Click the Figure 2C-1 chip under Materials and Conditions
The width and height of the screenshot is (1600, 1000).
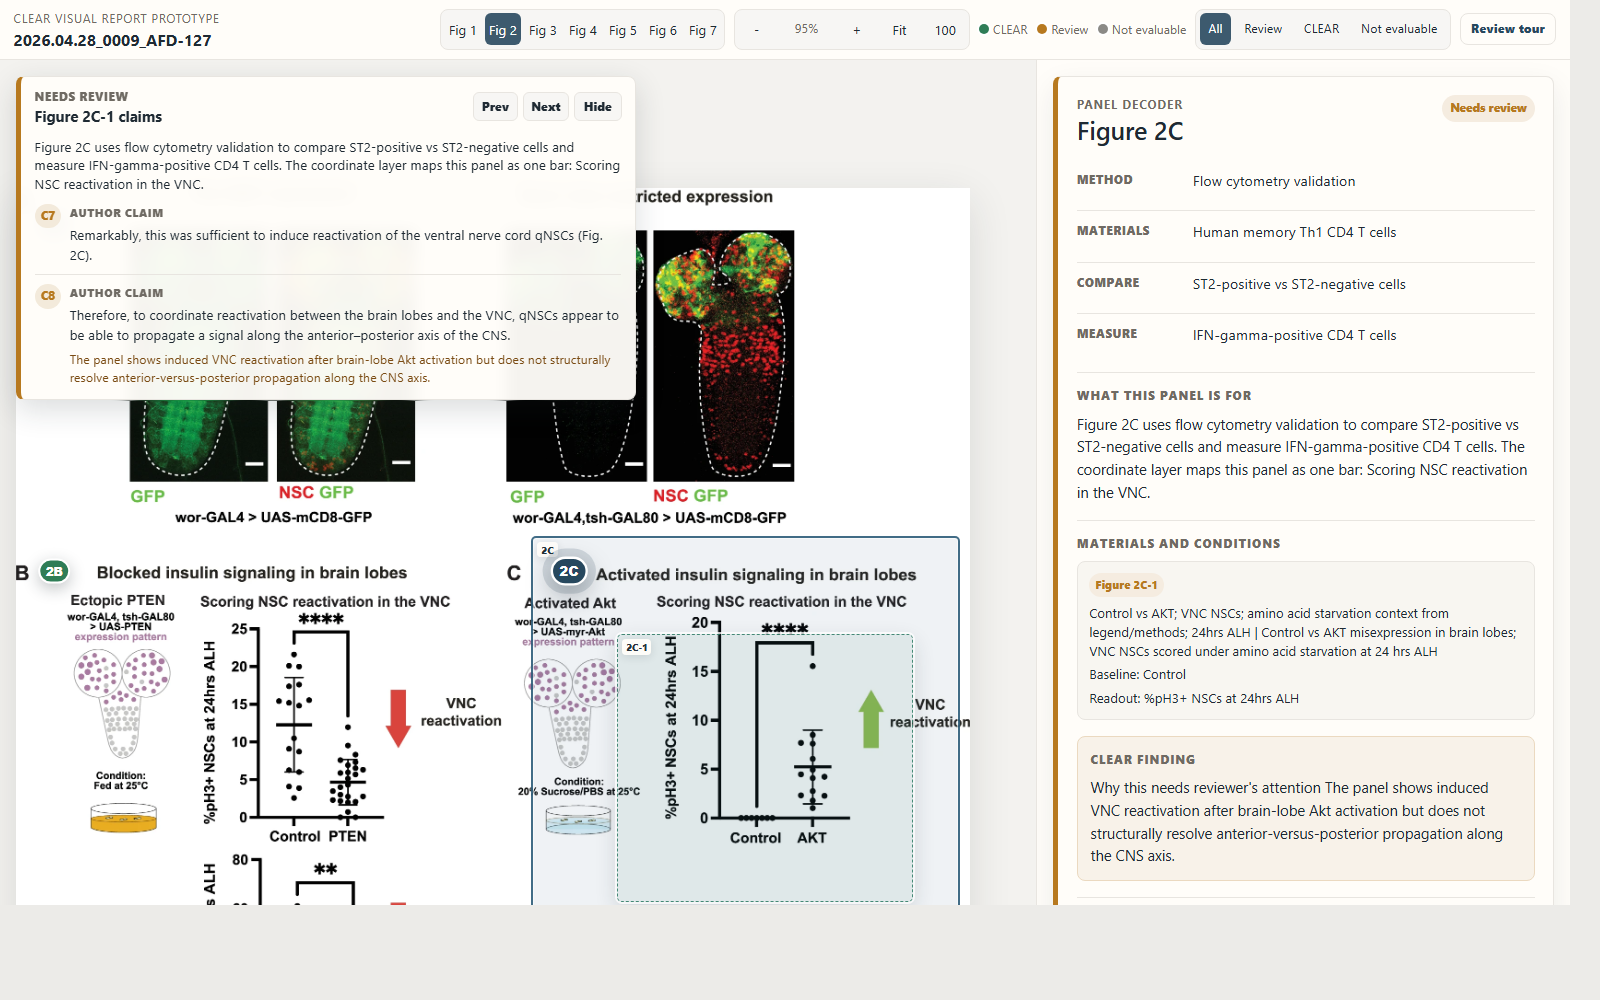point(1126,585)
